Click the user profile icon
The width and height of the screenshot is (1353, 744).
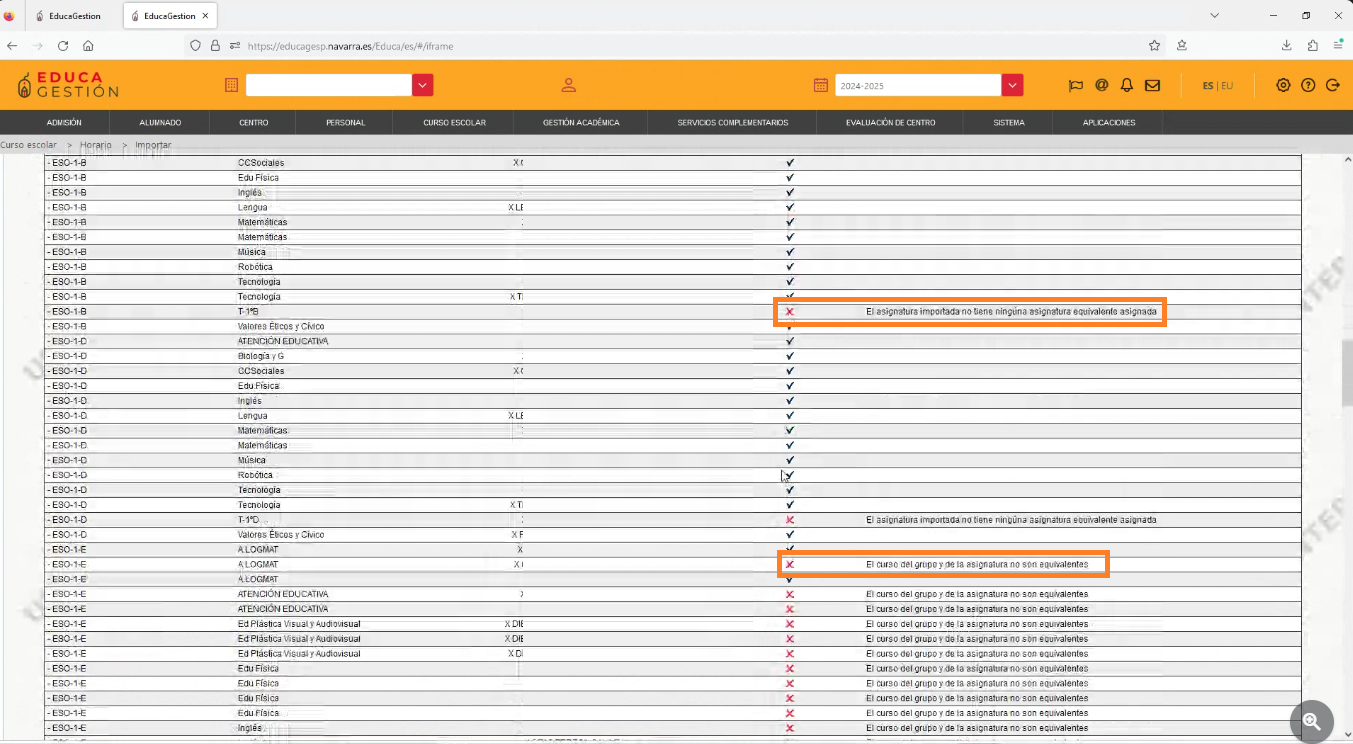568,86
